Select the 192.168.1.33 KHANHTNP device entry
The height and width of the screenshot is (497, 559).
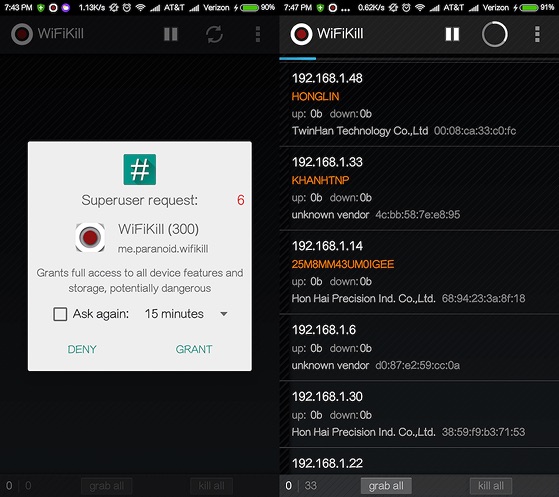419,188
